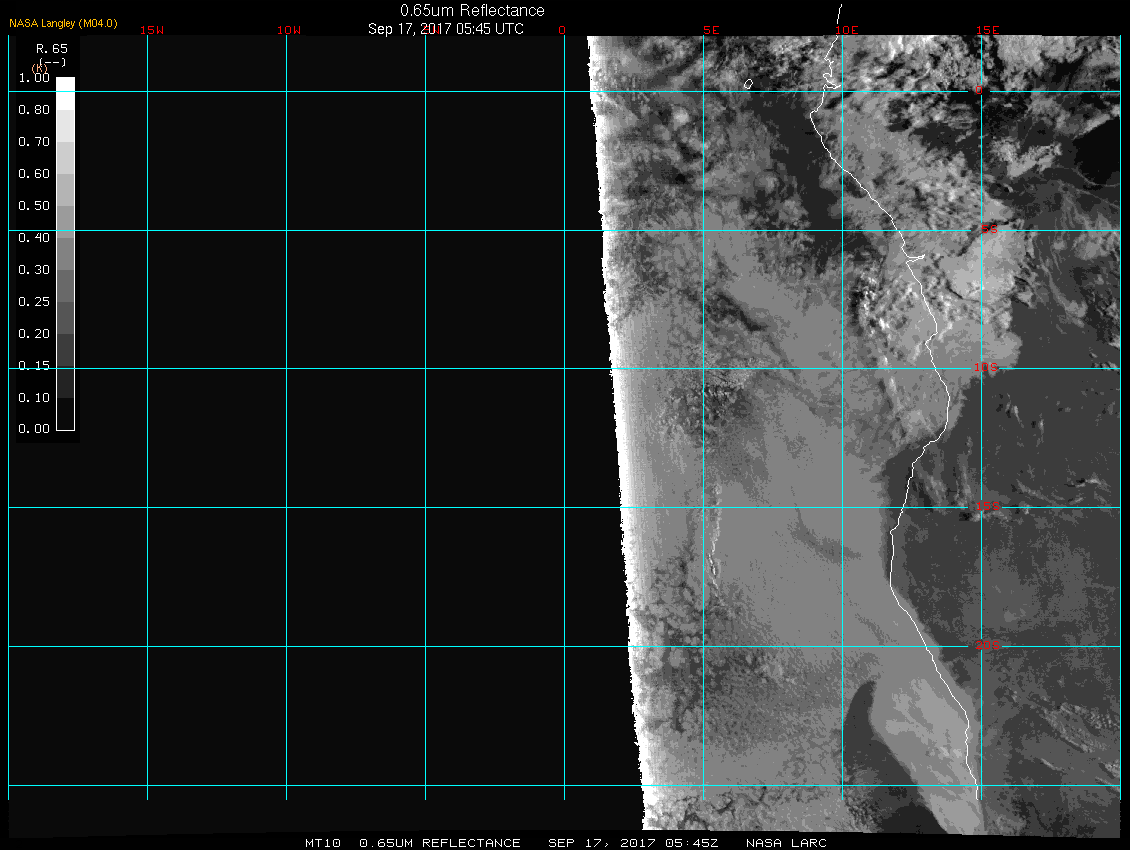
Task: Click the 0.40 colorbar value
Action: [34, 237]
